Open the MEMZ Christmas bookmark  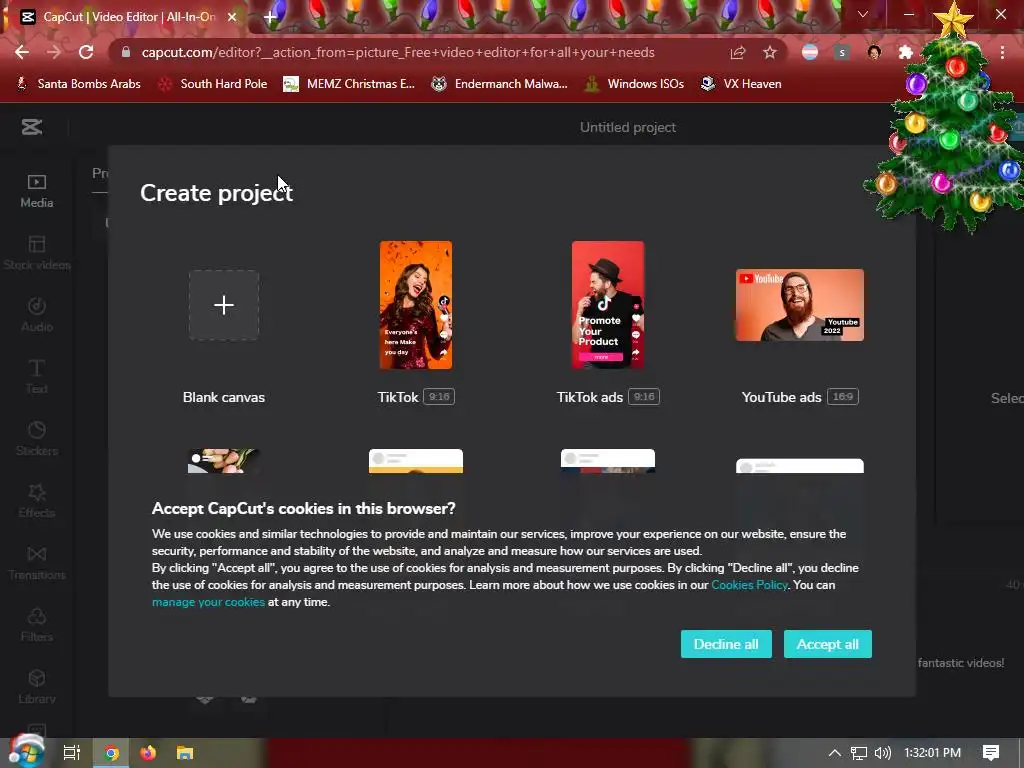(x=349, y=84)
